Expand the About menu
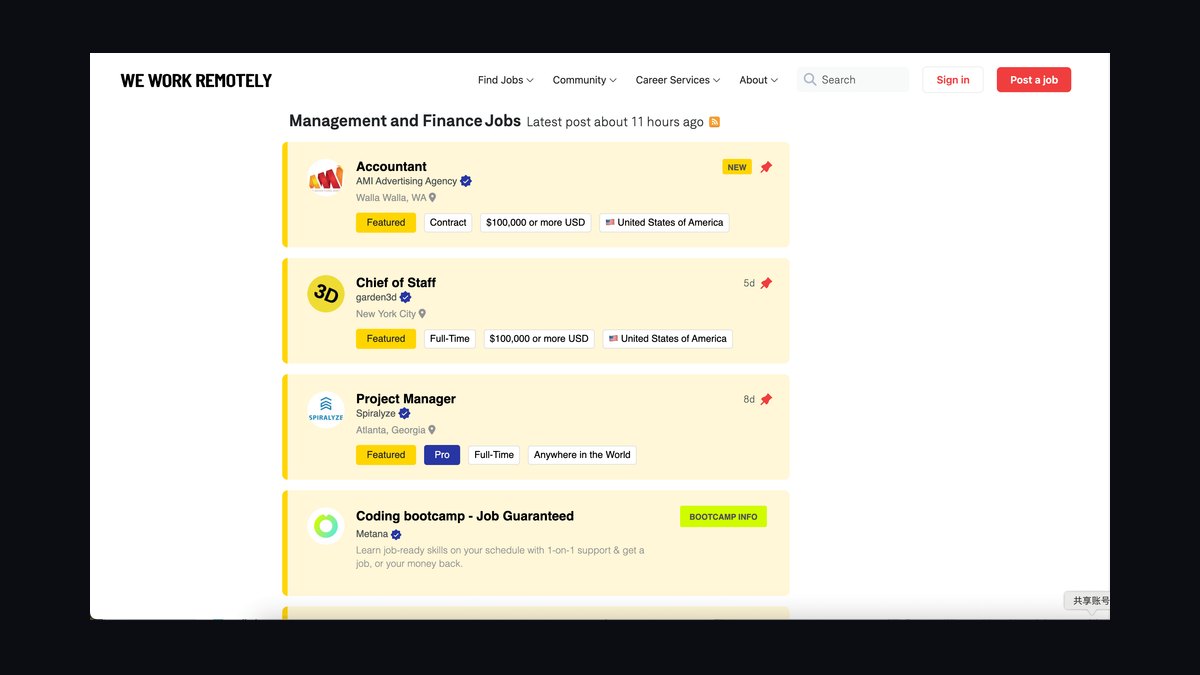This screenshot has width=1200, height=675. 758,80
